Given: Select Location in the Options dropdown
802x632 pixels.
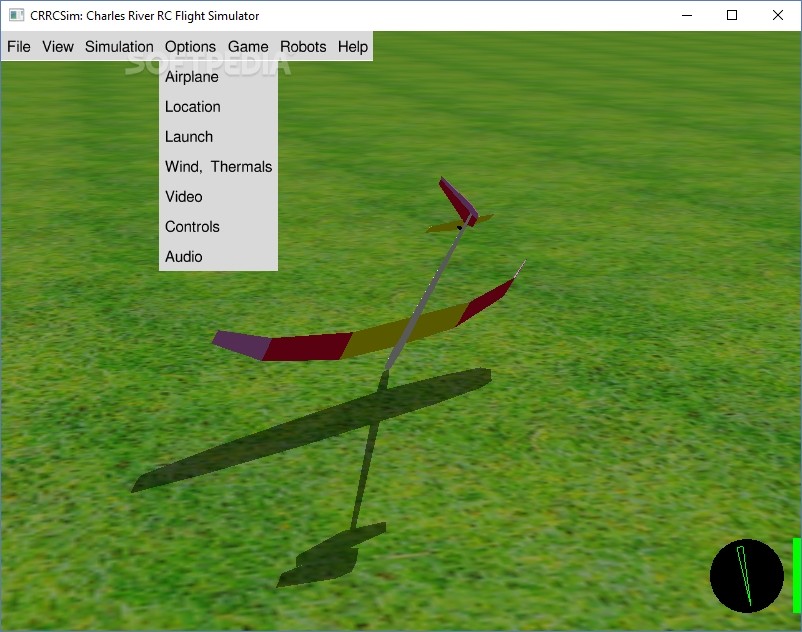Looking at the screenshot, I should point(218,107).
